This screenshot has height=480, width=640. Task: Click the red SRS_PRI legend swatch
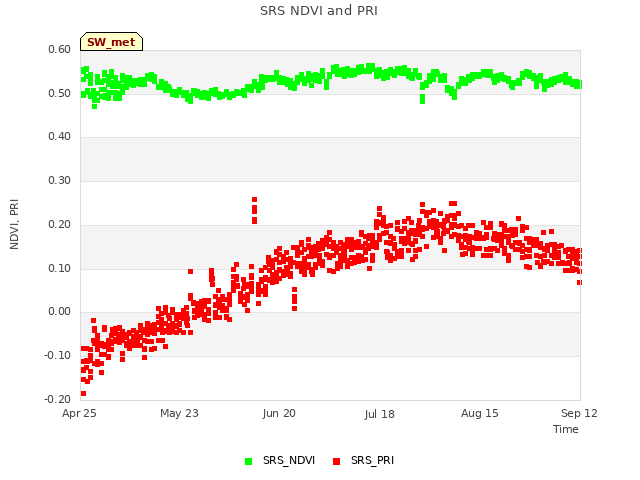[x=337, y=461]
